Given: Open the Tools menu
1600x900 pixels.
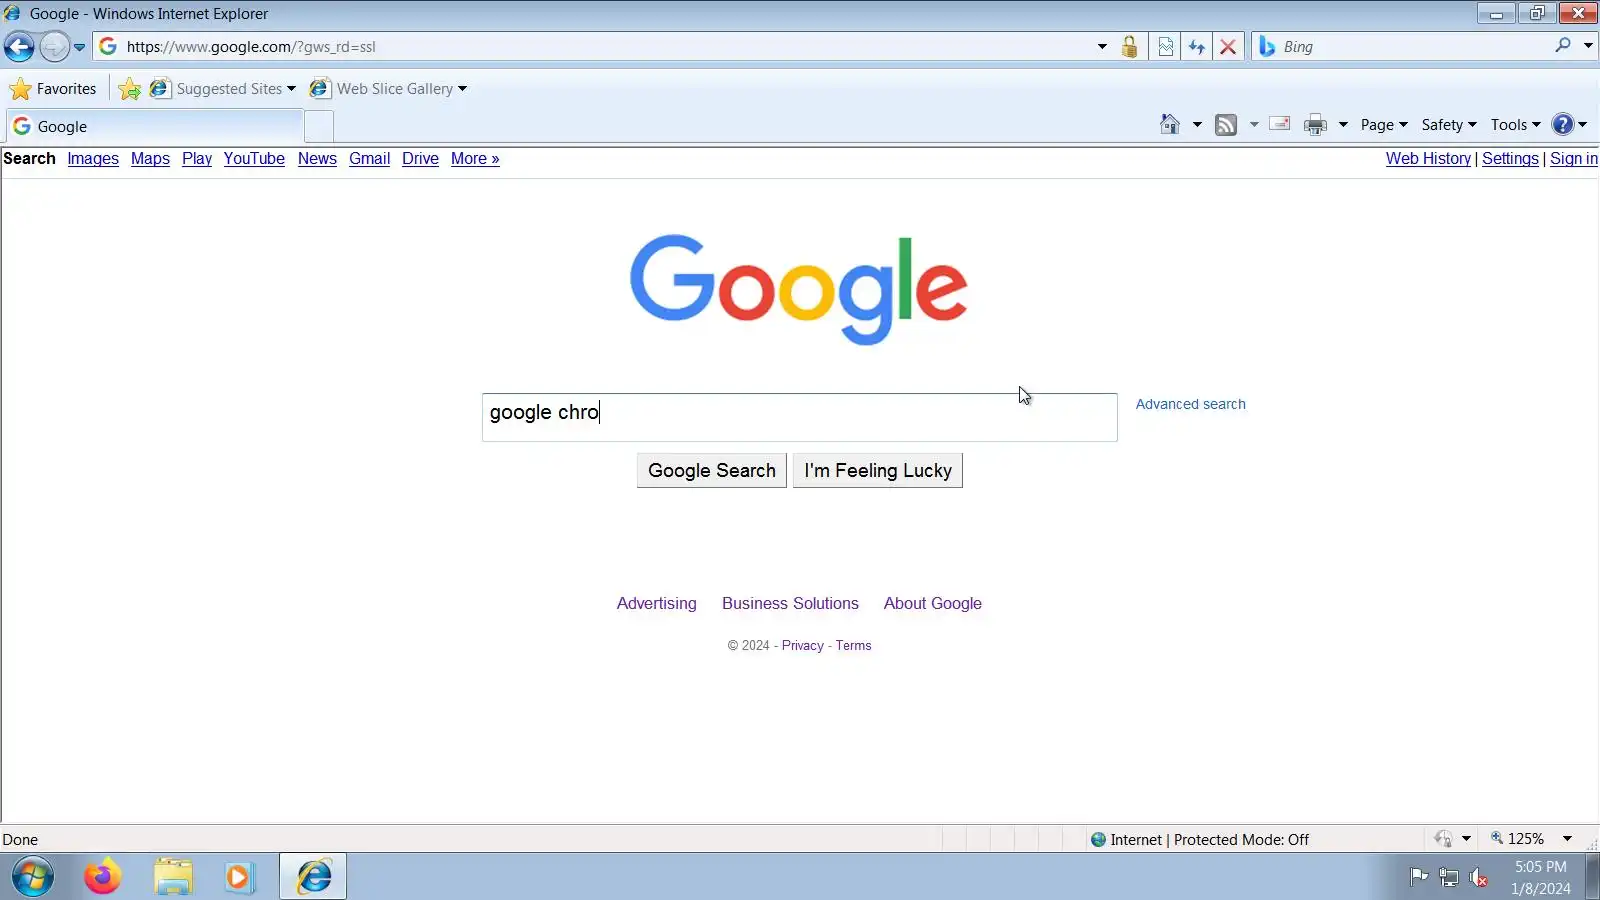Looking at the screenshot, I should (1515, 125).
